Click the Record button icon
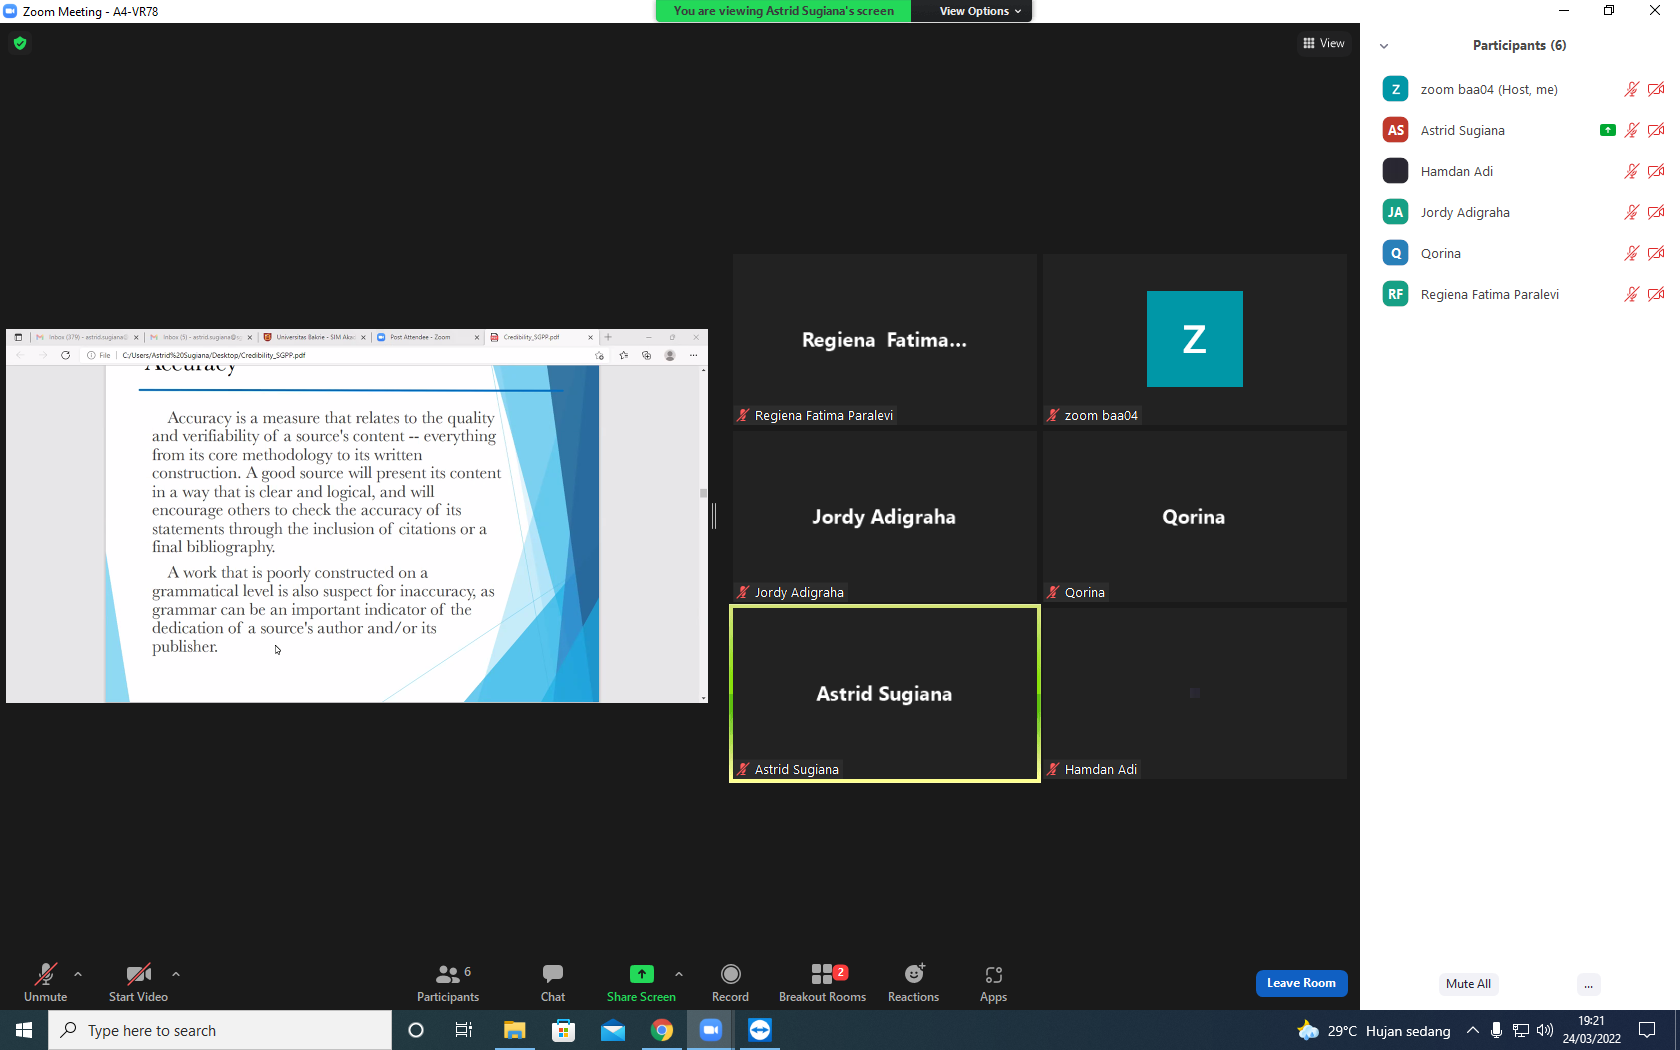This screenshot has width=1680, height=1050. click(731, 974)
